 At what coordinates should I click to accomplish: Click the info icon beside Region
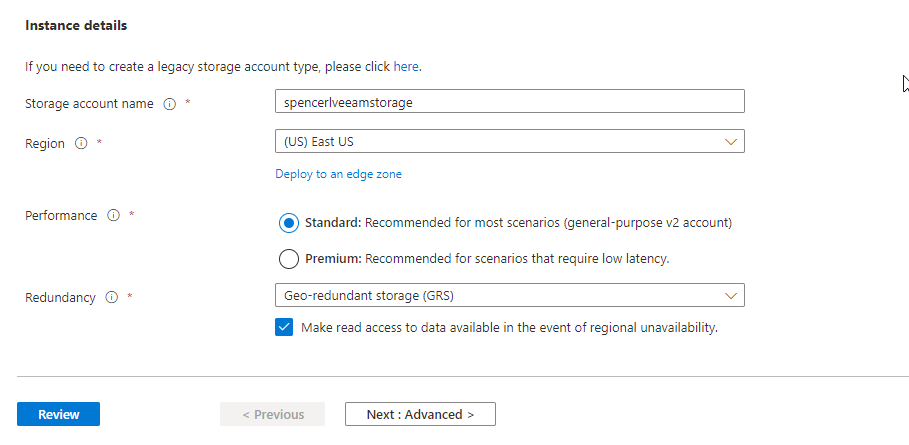pos(81,143)
